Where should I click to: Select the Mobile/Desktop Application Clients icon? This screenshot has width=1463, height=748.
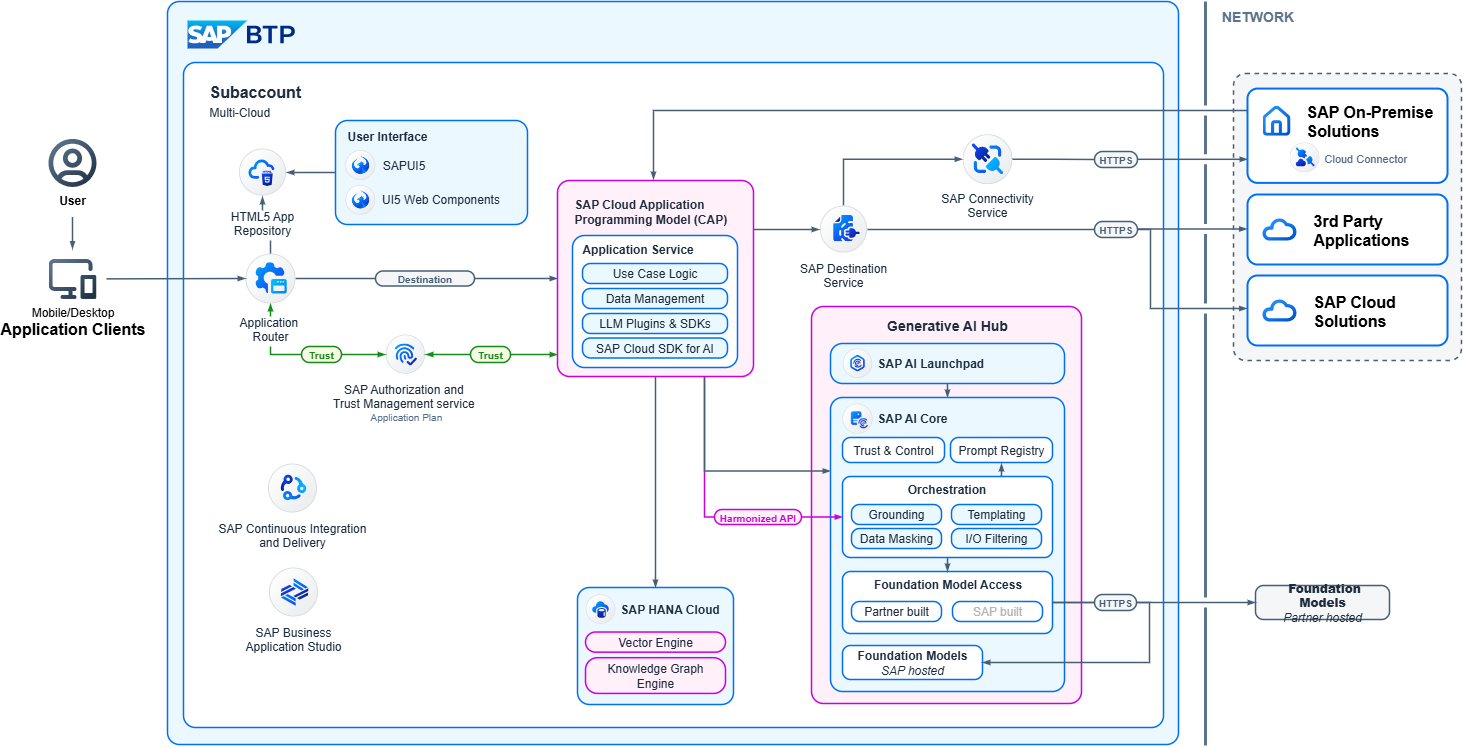[72, 280]
